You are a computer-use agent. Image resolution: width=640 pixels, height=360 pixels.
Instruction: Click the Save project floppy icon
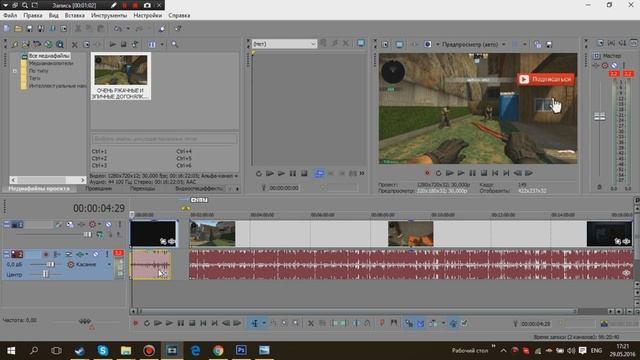[x=29, y=29]
